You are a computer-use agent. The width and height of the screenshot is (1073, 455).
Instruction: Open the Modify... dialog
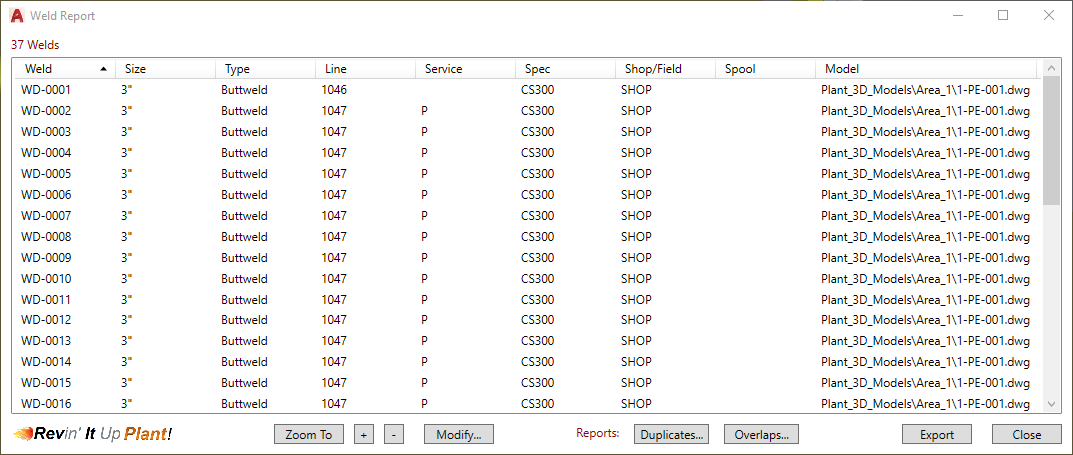pyautogui.click(x=459, y=435)
